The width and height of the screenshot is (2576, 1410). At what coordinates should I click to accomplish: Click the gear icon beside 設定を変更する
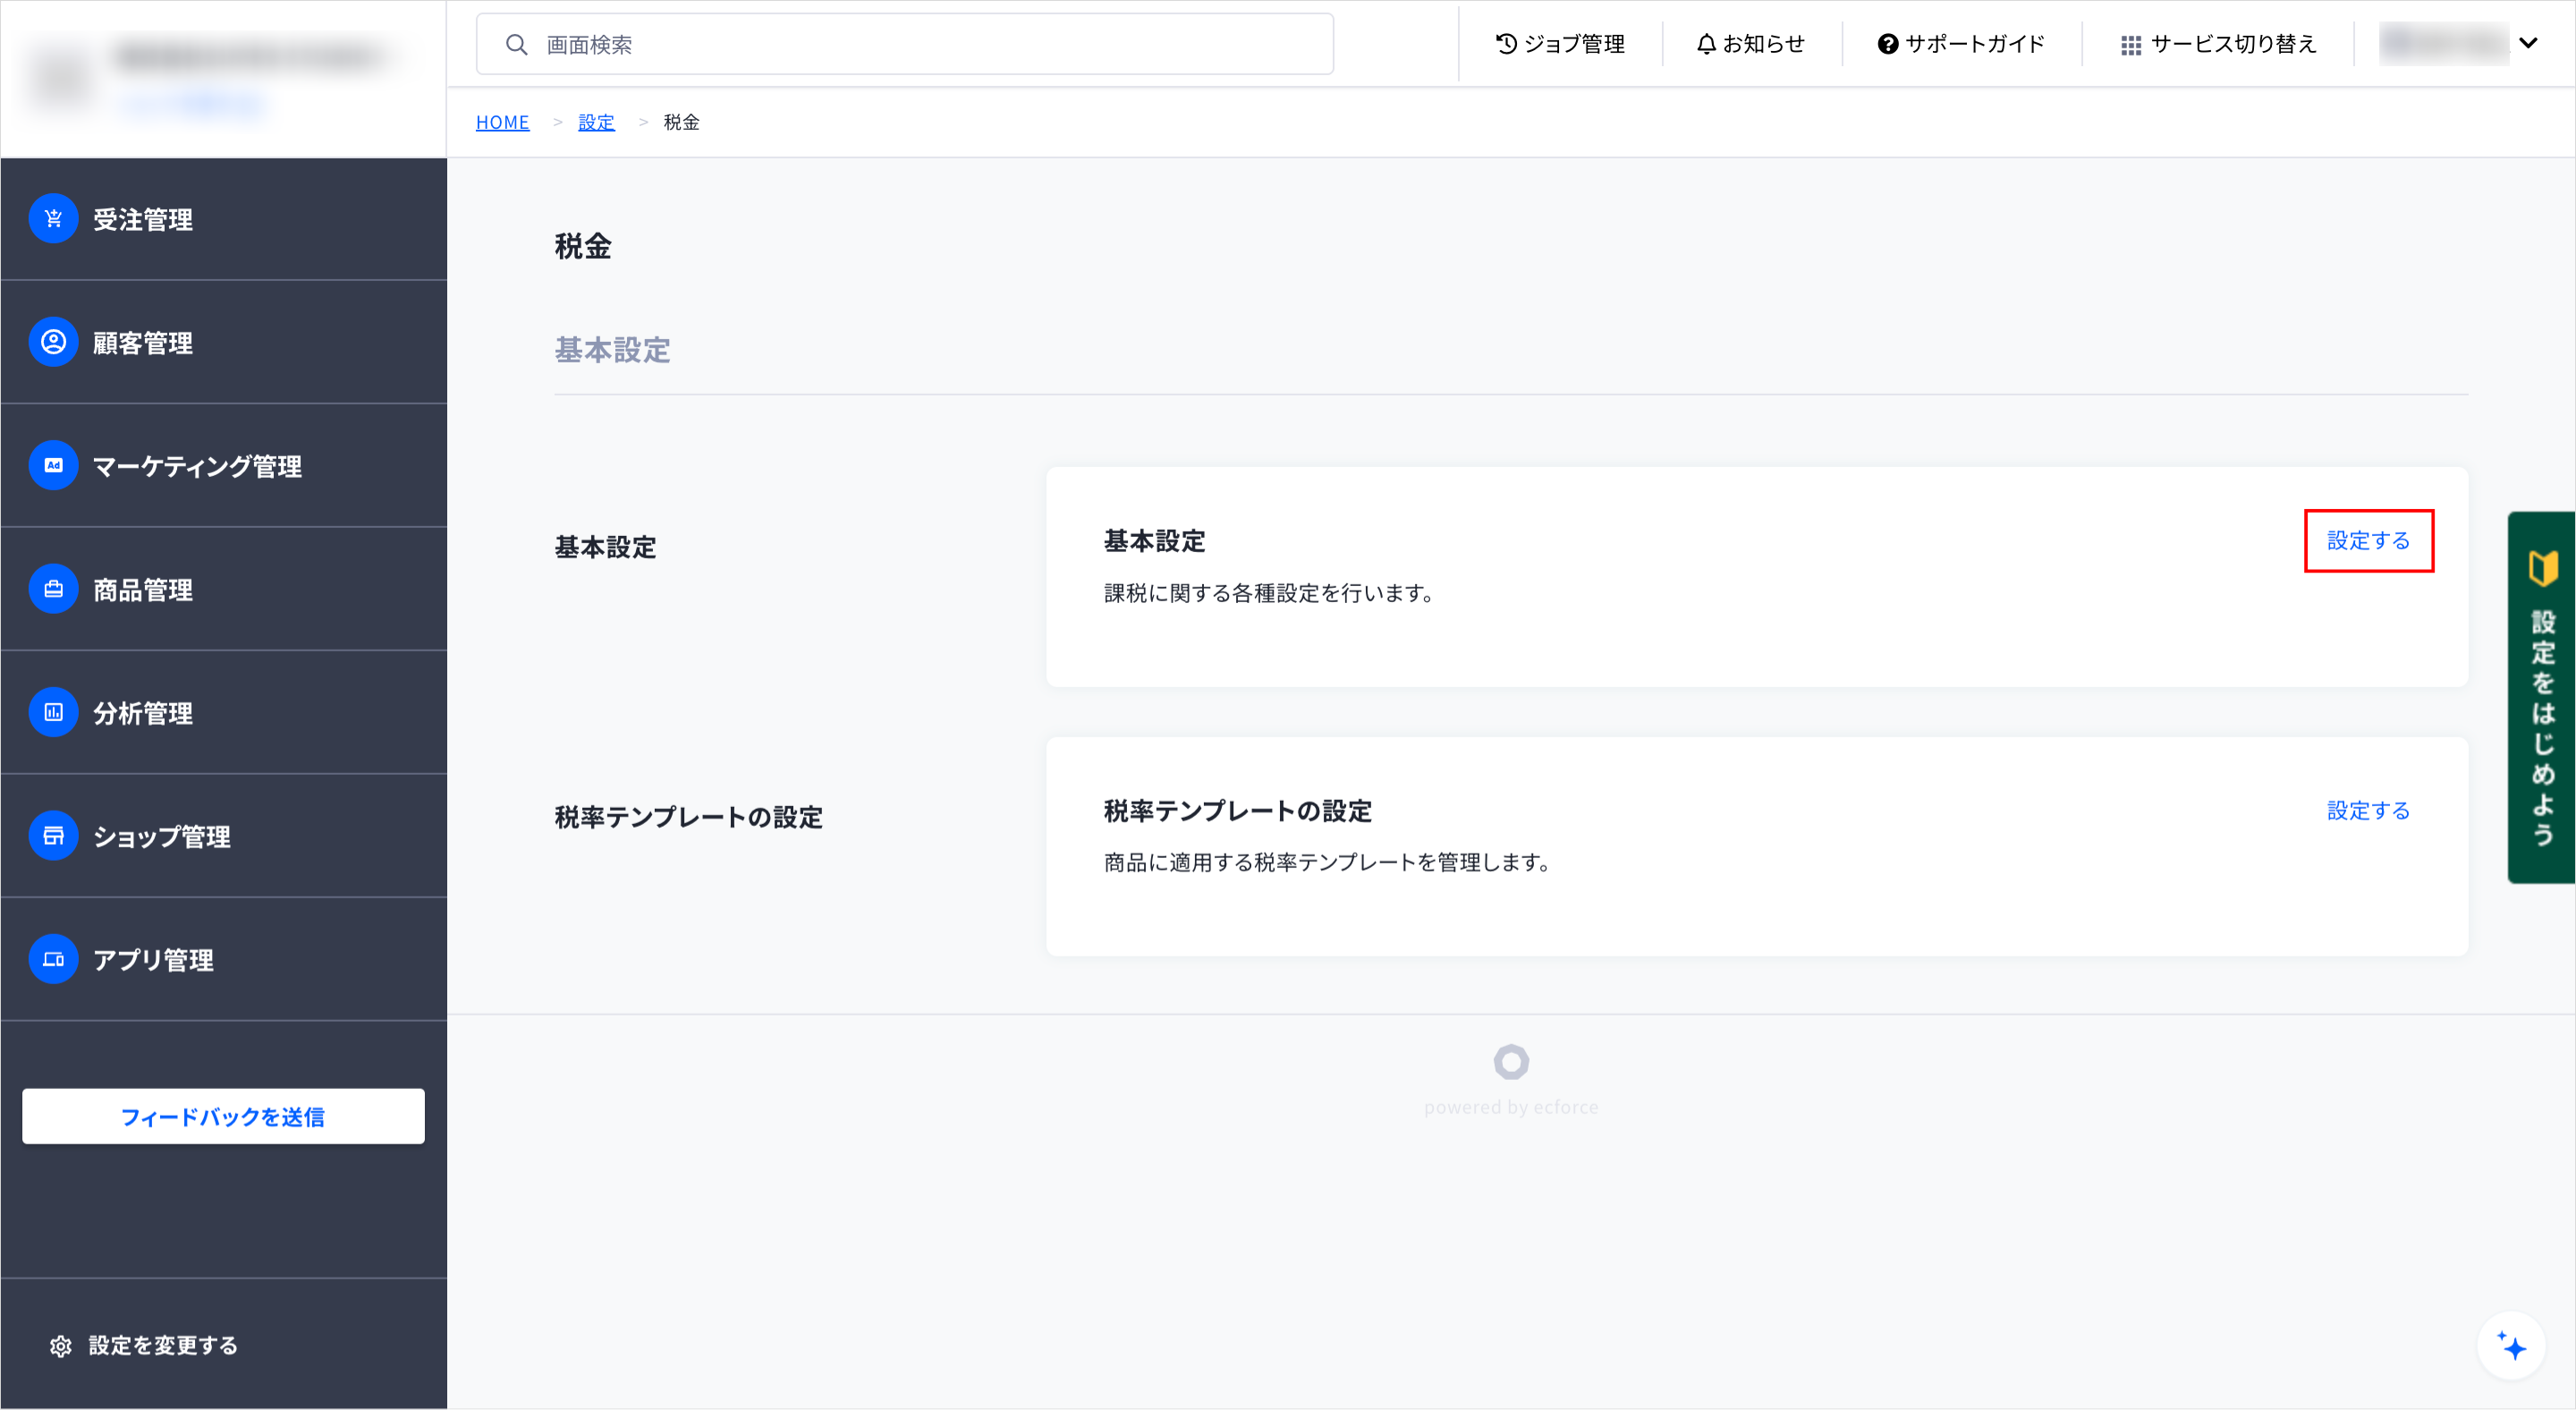click(x=61, y=1346)
